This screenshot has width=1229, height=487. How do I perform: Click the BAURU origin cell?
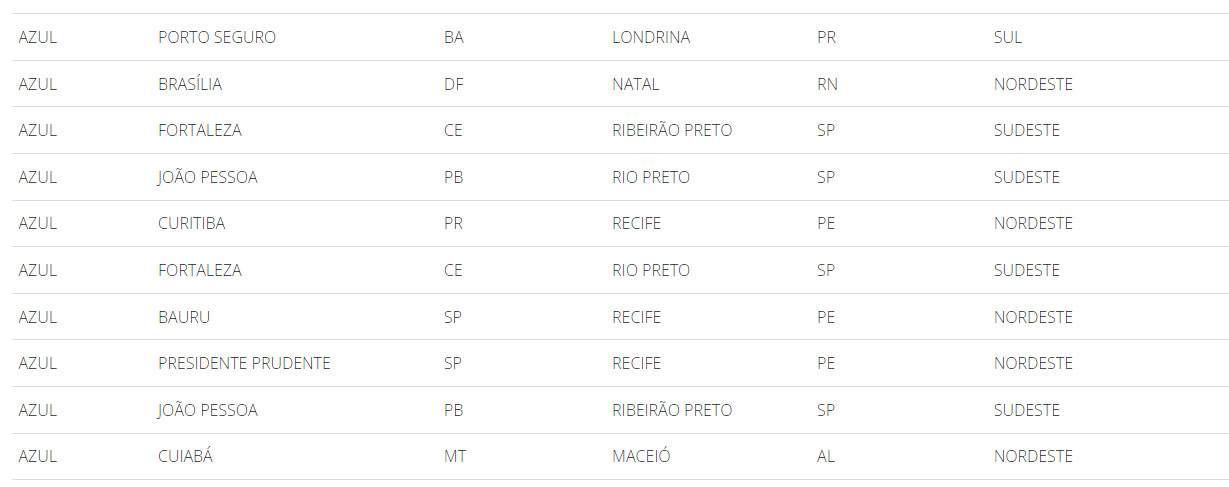pos(184,317)
